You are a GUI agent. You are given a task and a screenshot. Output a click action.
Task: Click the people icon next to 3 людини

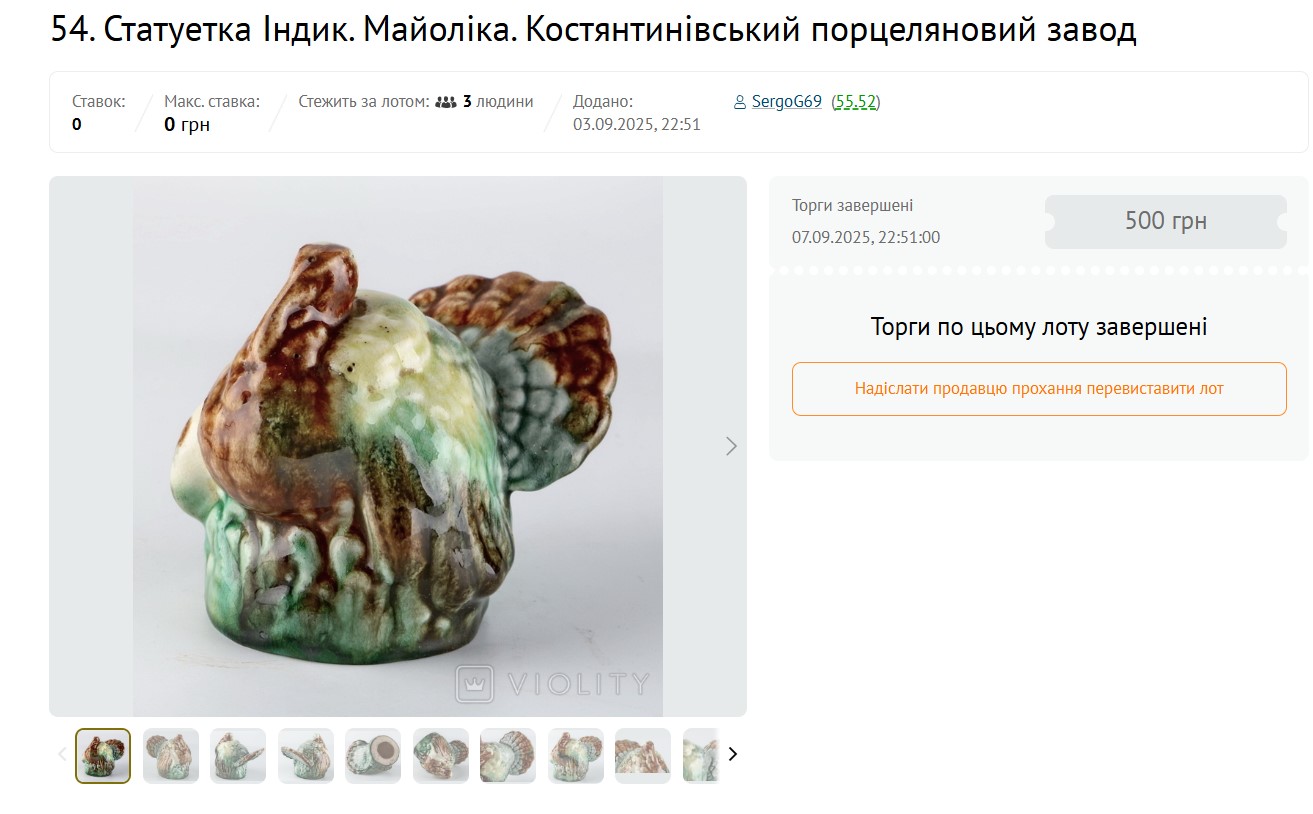(446, 102)
